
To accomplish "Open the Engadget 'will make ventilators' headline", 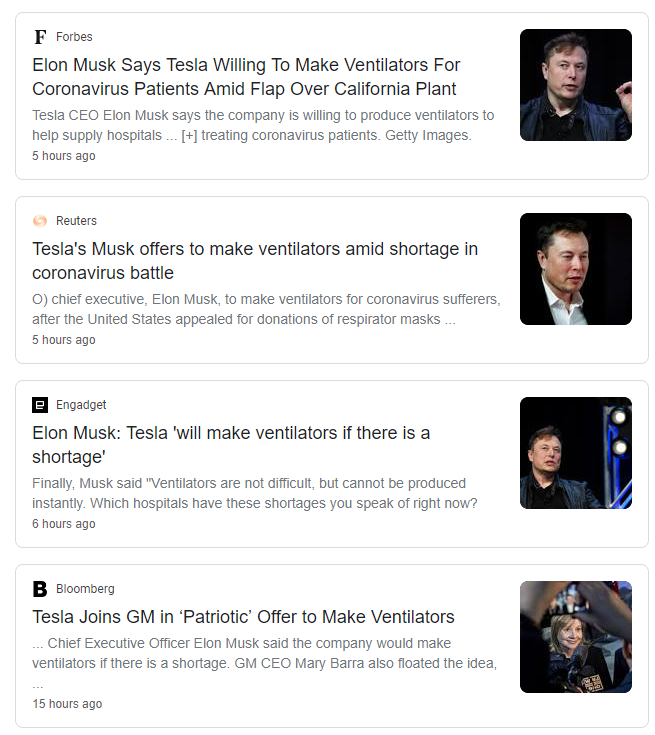I will [231, 445].
